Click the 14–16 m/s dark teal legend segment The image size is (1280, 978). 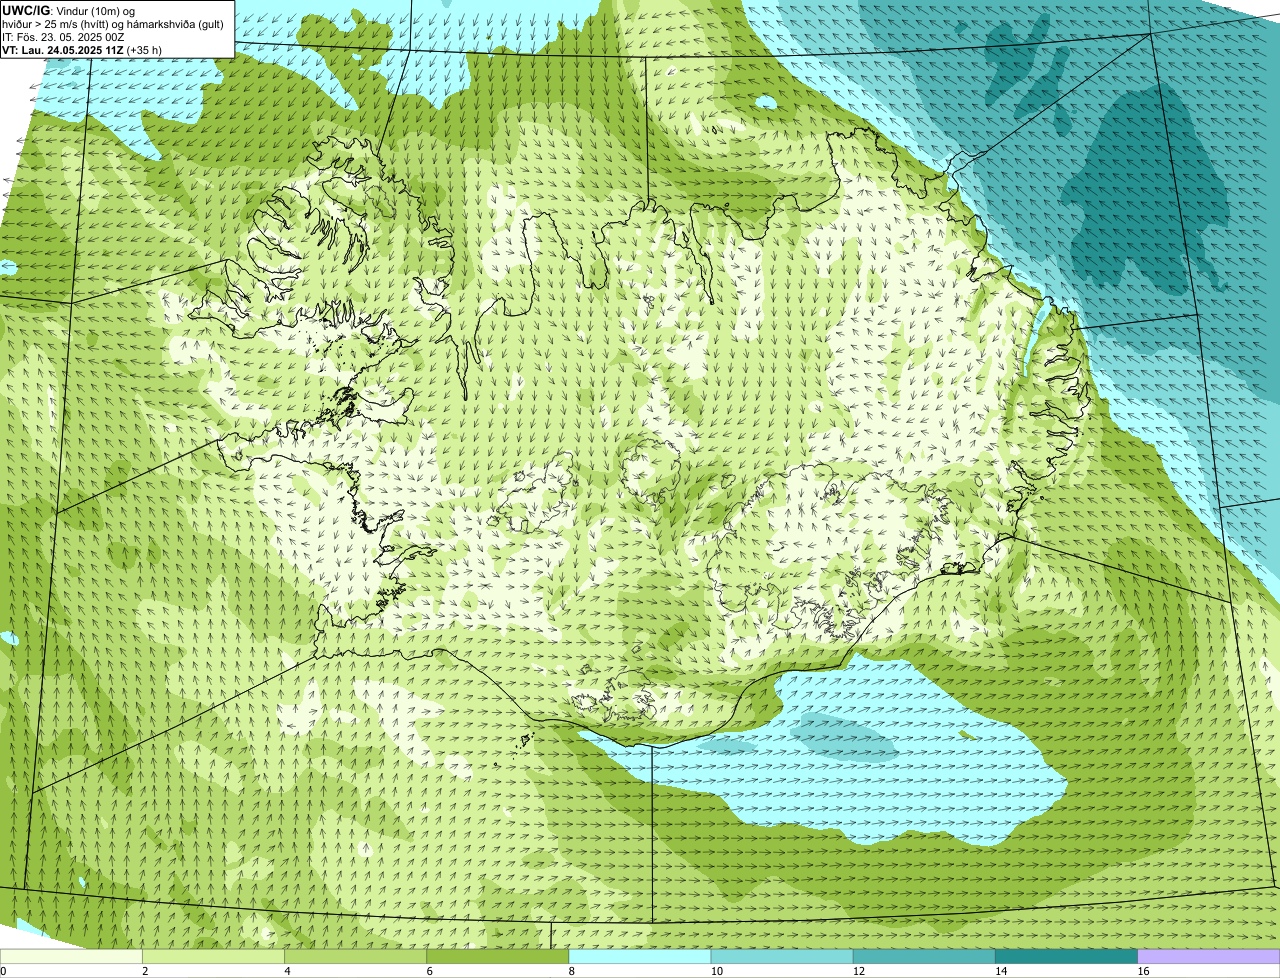(x=1066, y=957)
